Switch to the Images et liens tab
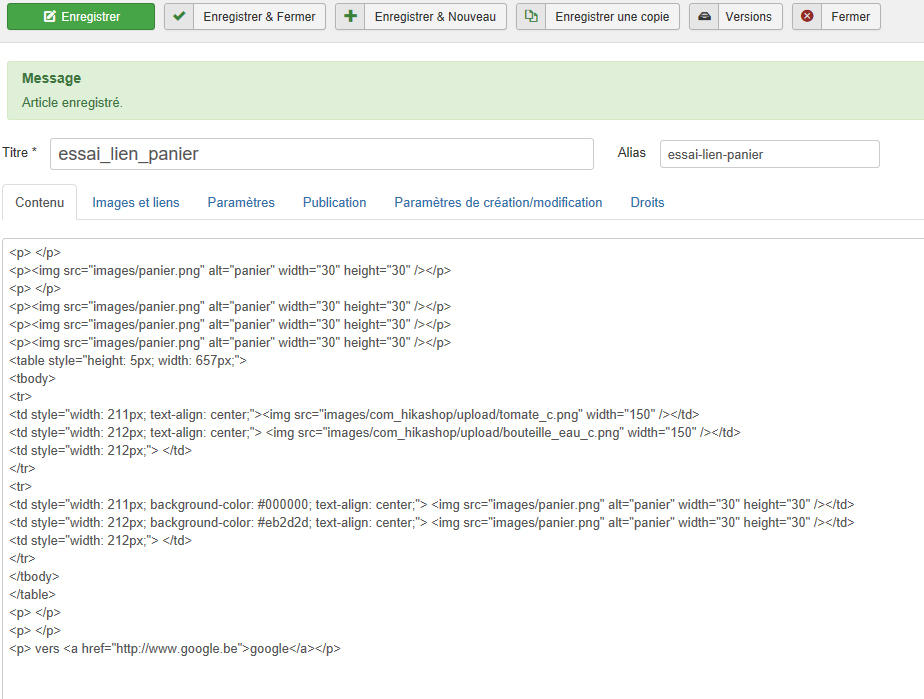The image size is (924, 699). pos(136,202)
